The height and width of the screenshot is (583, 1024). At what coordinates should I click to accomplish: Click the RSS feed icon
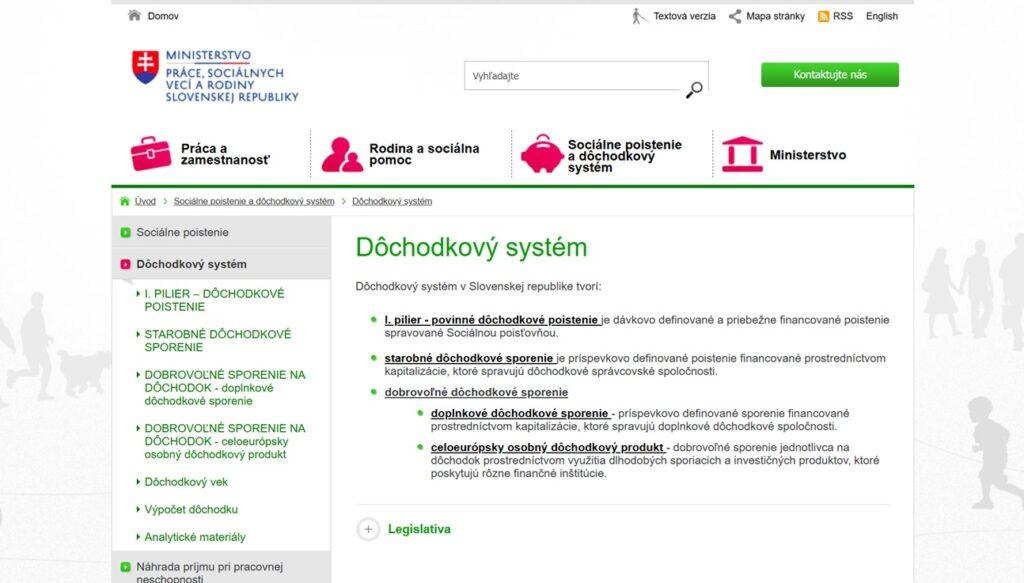[x=823, y=16]
